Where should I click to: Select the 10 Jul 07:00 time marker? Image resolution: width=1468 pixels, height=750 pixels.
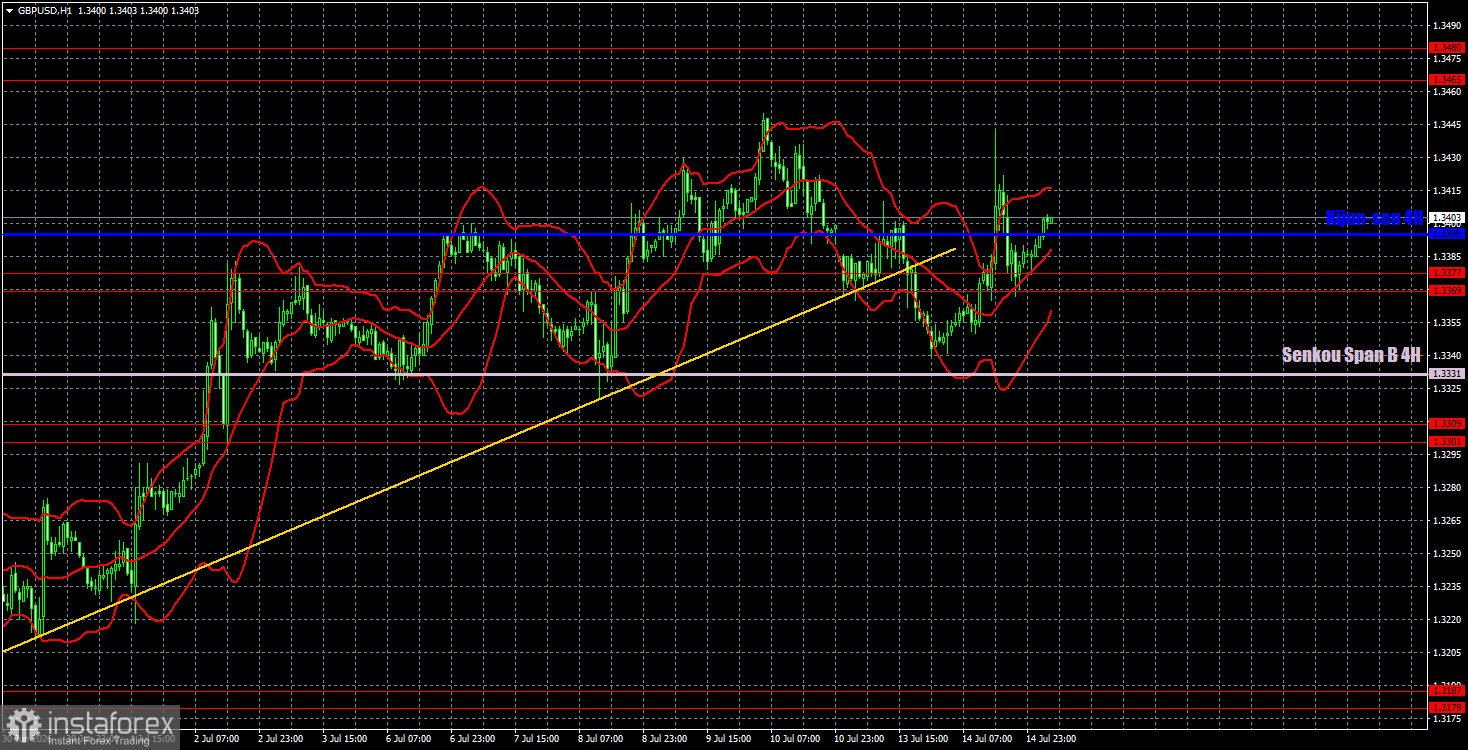(794, 739)
